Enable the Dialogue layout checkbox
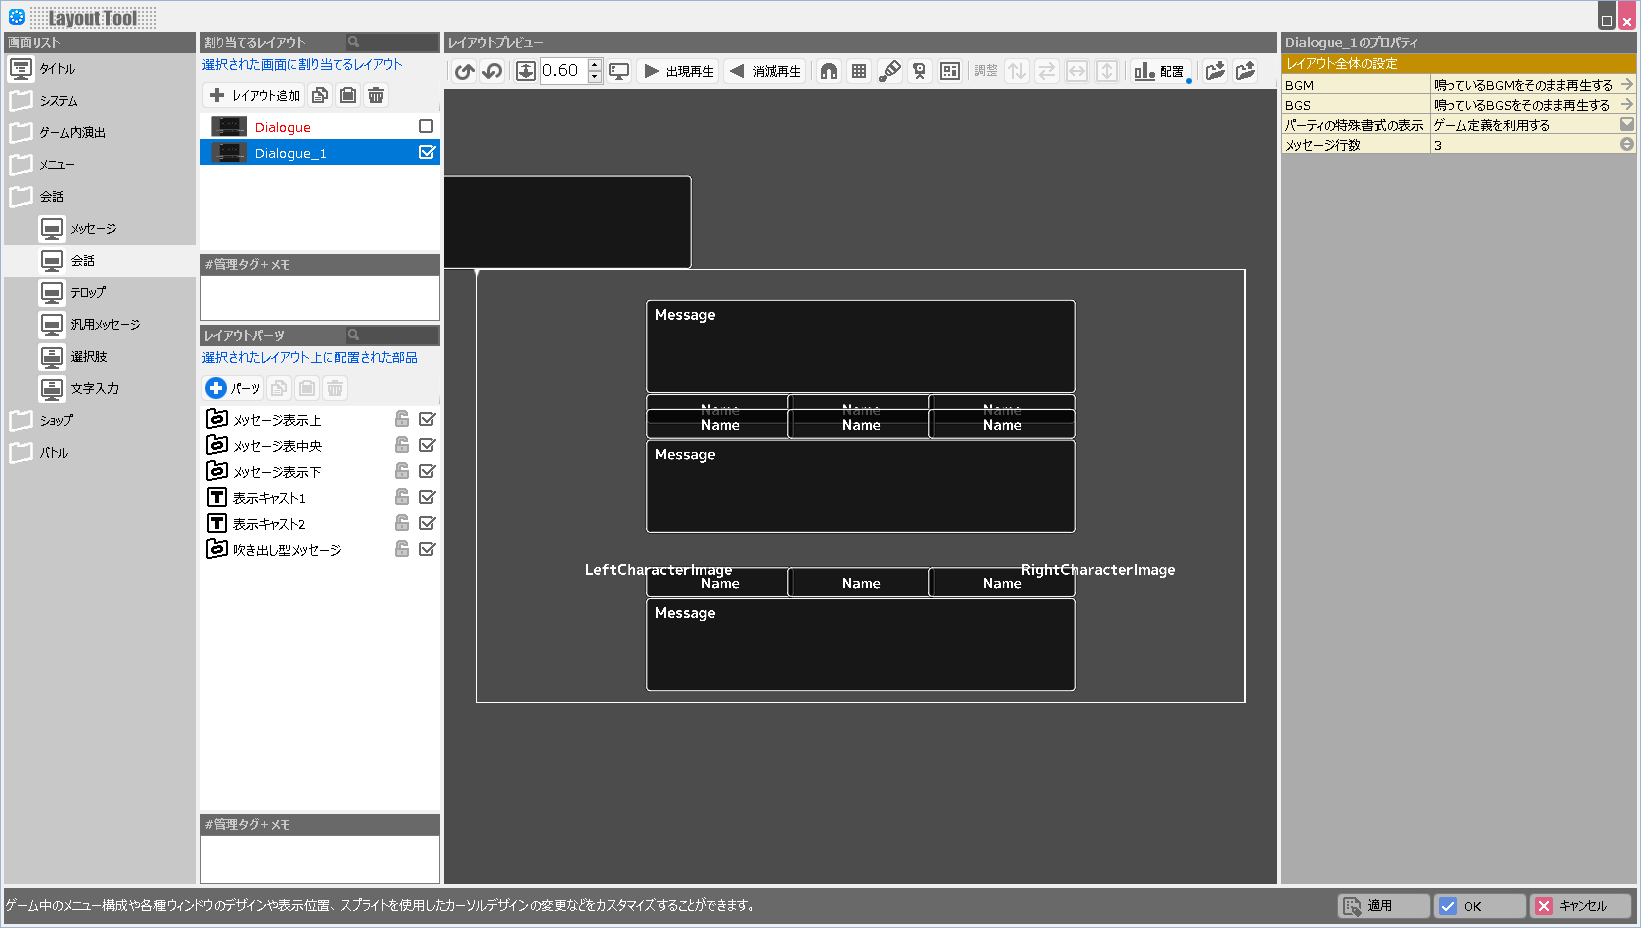 coord(426,126)
